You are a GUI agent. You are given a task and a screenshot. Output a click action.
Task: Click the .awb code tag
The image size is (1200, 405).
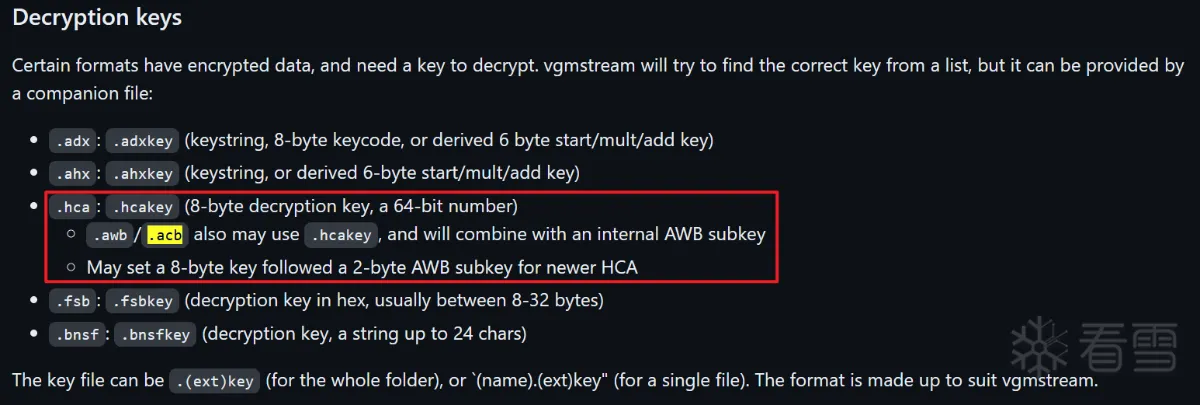(x=109, y=236)
